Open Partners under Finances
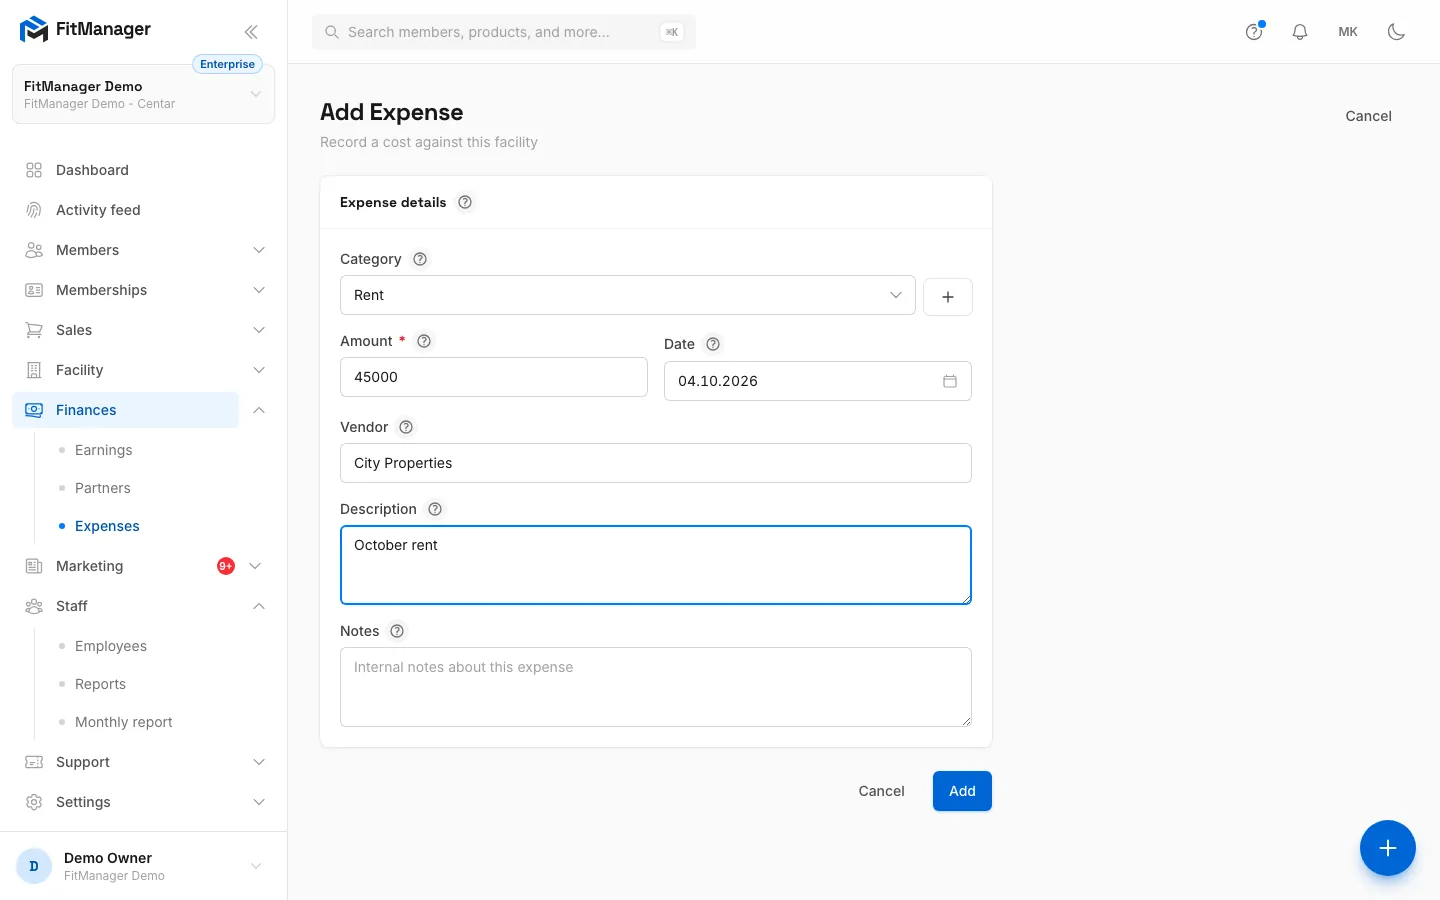1440x900 pixels. coord(103,488)
